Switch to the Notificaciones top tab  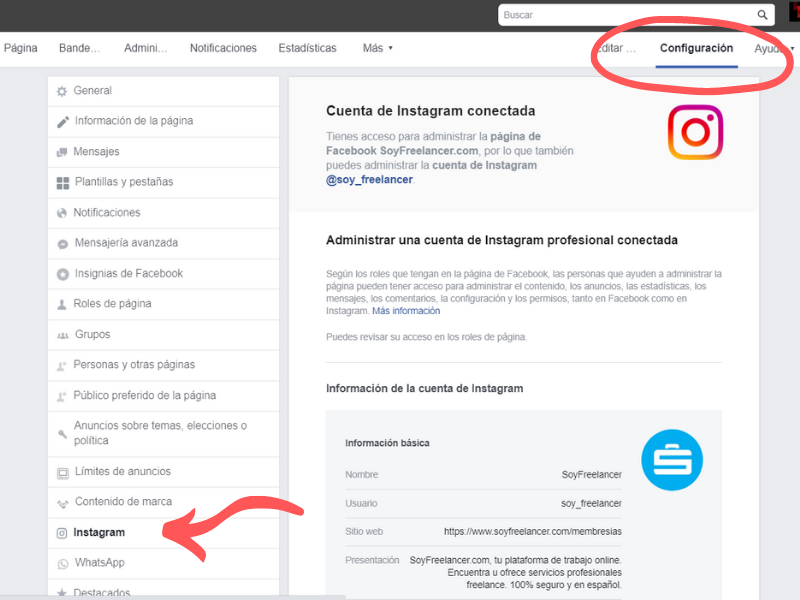pyautogui.click(x=223, y=48)
